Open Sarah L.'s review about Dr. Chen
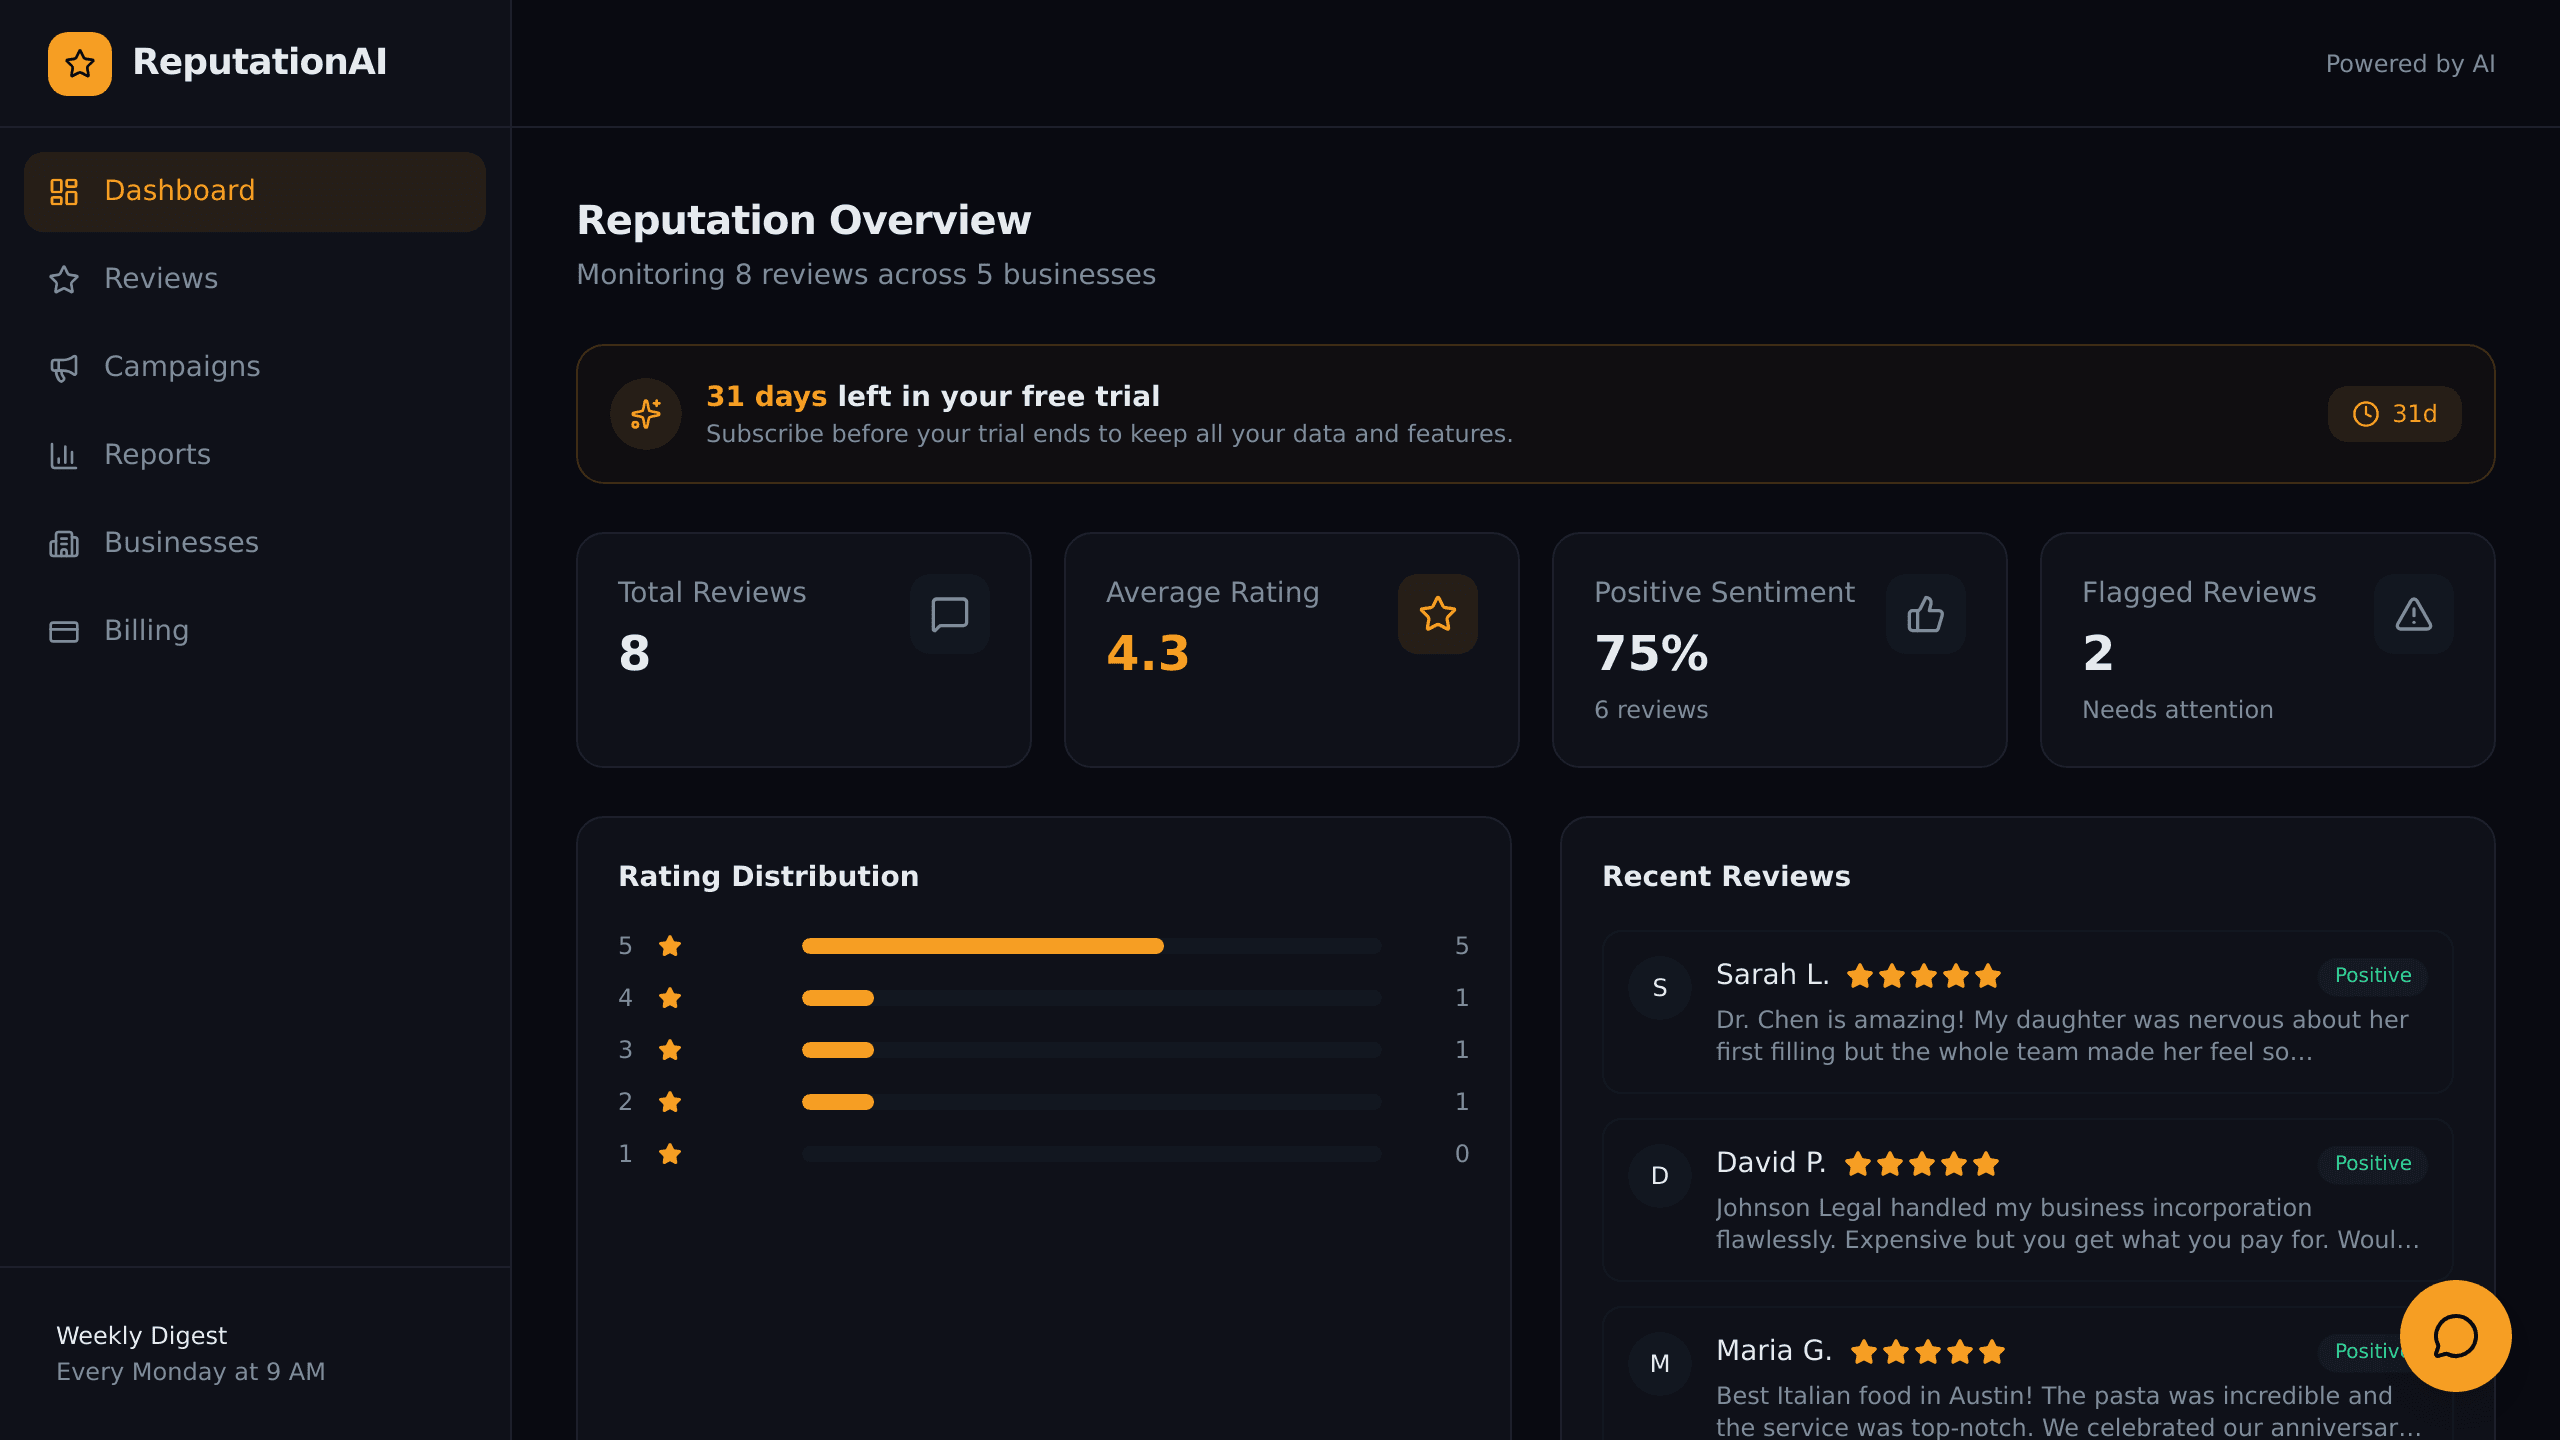The height and width of the screenshot is (1440, 2560). (2028, 1012)
